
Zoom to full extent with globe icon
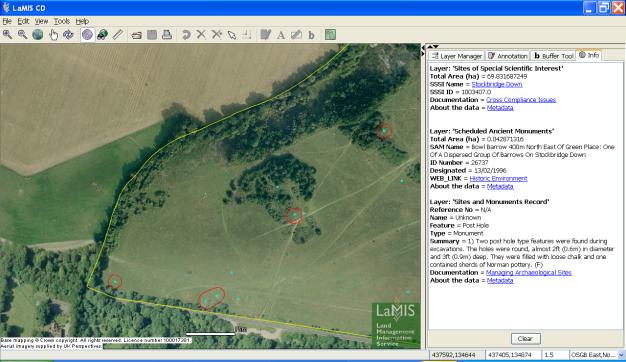pyautogui.click(x=38, y=35)
